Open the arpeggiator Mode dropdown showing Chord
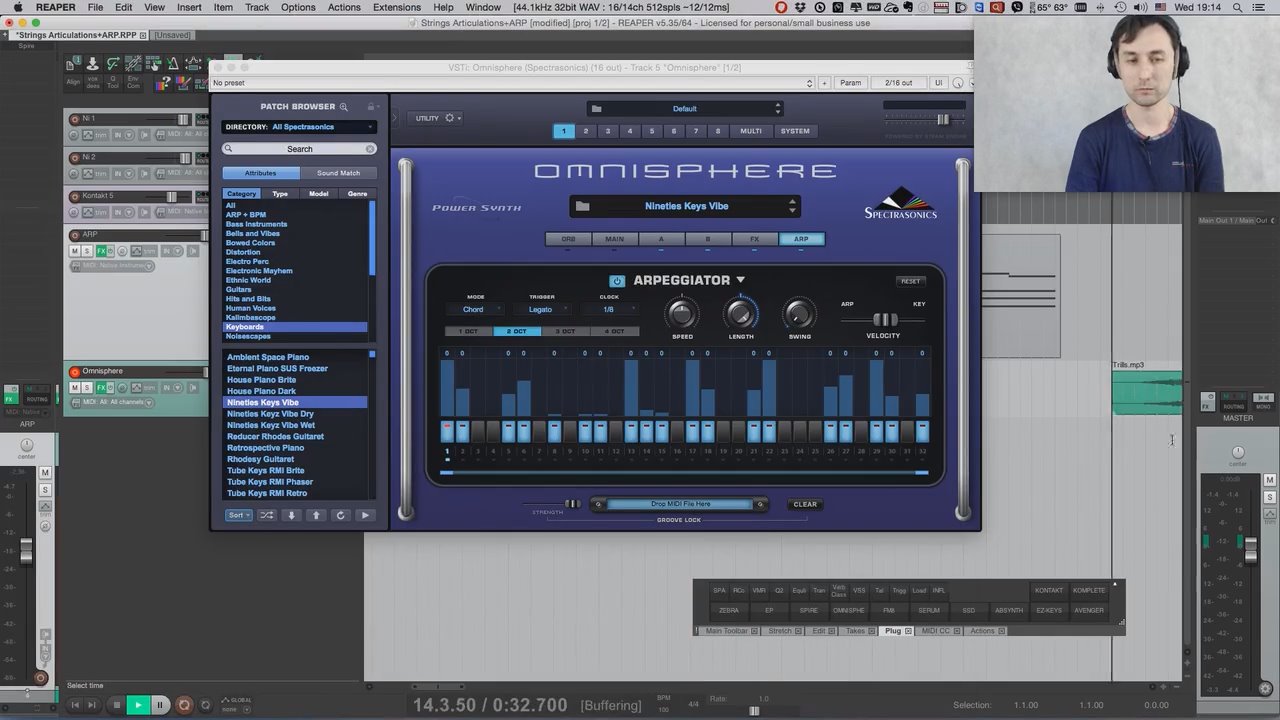The width and height of the screenshot is (1280, 720). [x=474, y=309]
